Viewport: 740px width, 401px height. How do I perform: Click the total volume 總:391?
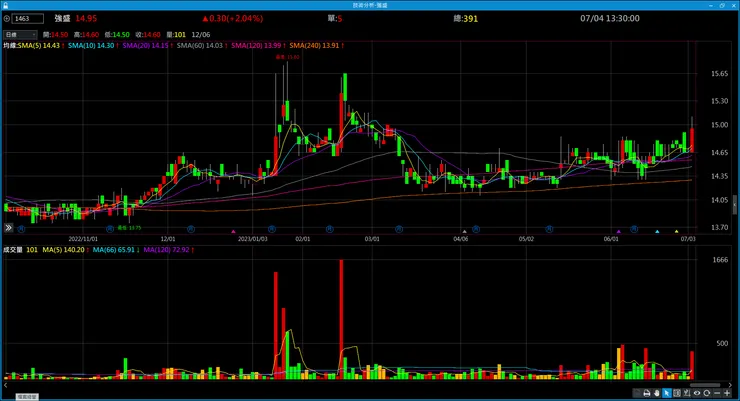pos(465,18)
